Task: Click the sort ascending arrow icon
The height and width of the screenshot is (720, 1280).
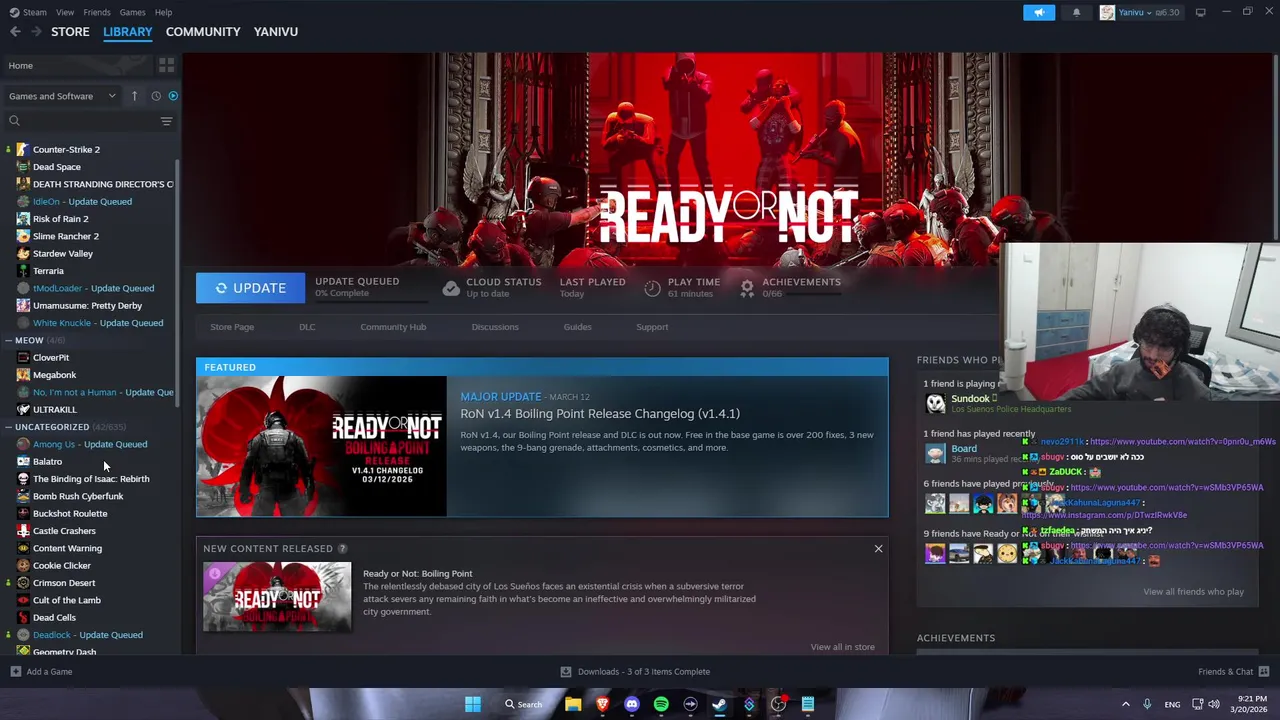Action: pyautogui.click(x=135, y=96)
